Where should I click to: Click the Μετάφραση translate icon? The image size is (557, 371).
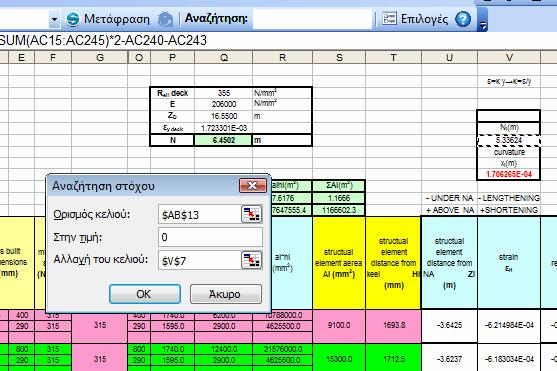click(x=73, y=19)
